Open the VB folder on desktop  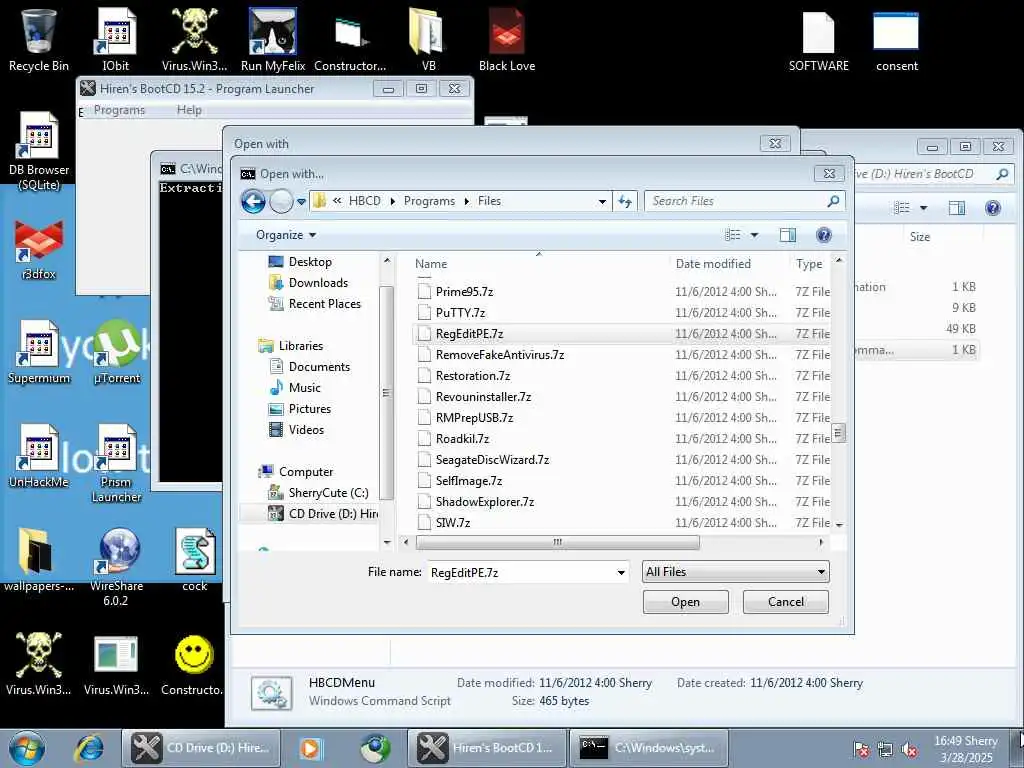428,39
